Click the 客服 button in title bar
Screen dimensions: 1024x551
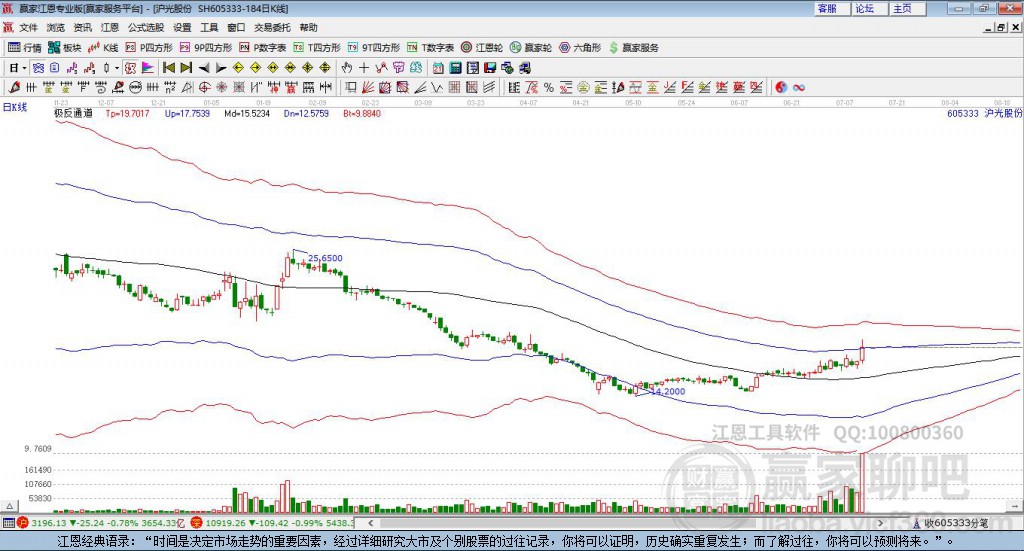833,8
